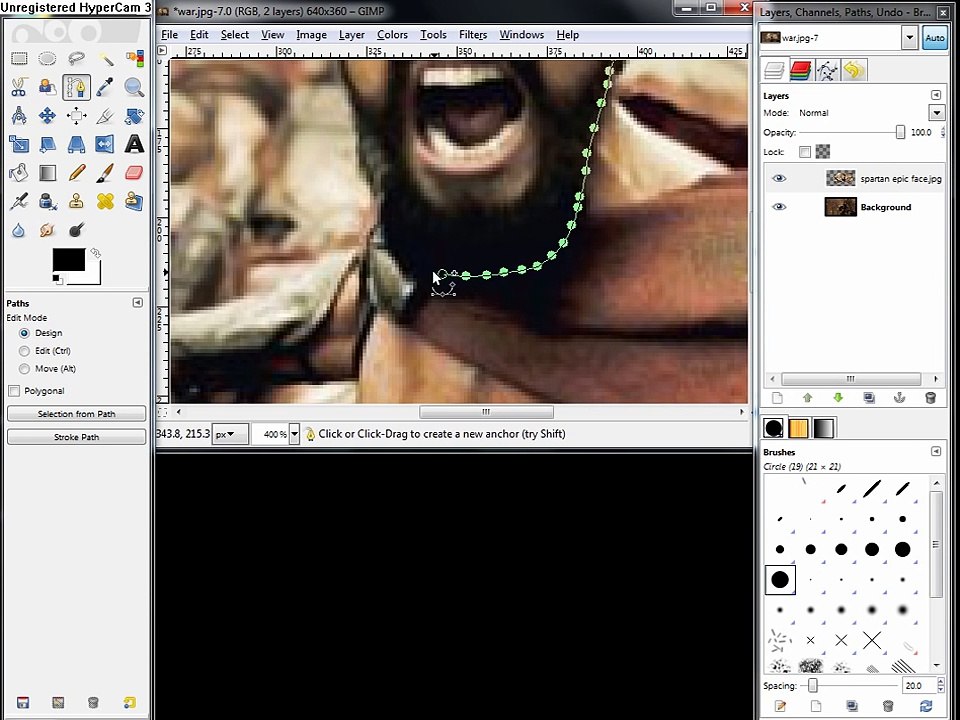Select the Paintbrush tool

coord(105,173)
